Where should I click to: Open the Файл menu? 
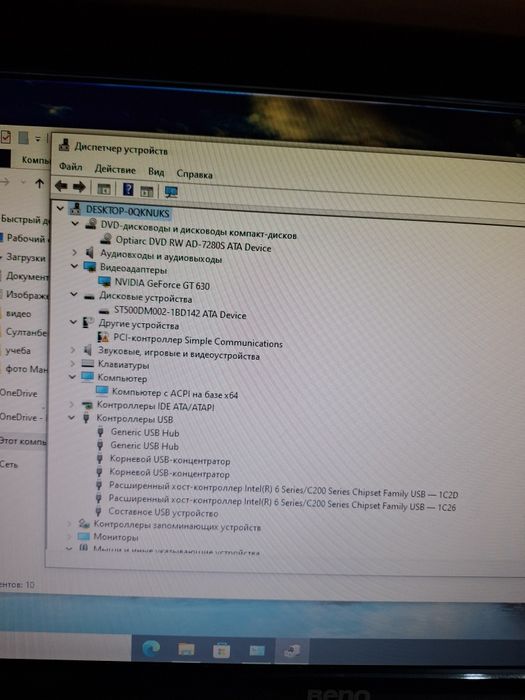[71, 167]
